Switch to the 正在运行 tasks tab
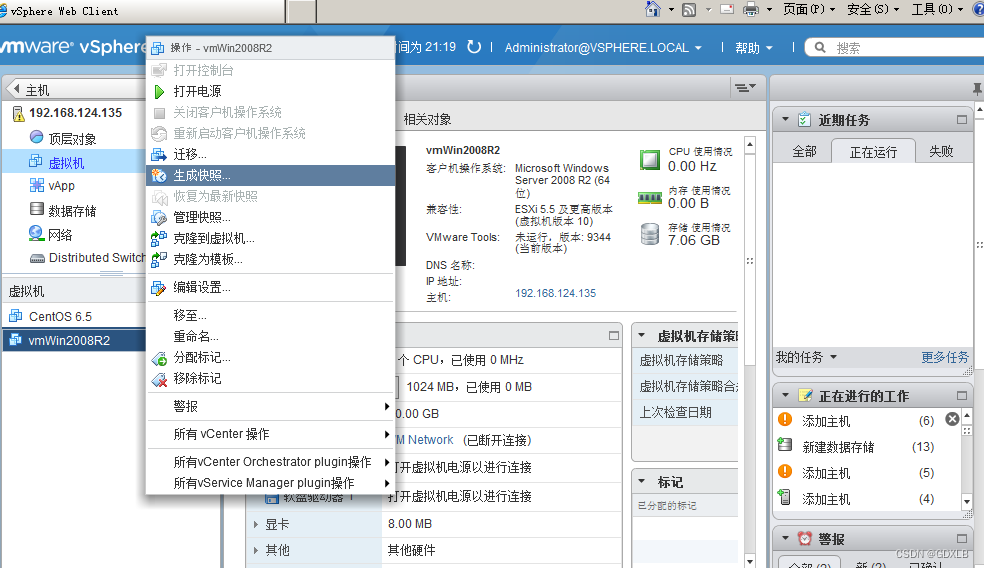Image resolution: width=984 pixels, height=568 pixels. 873,152
